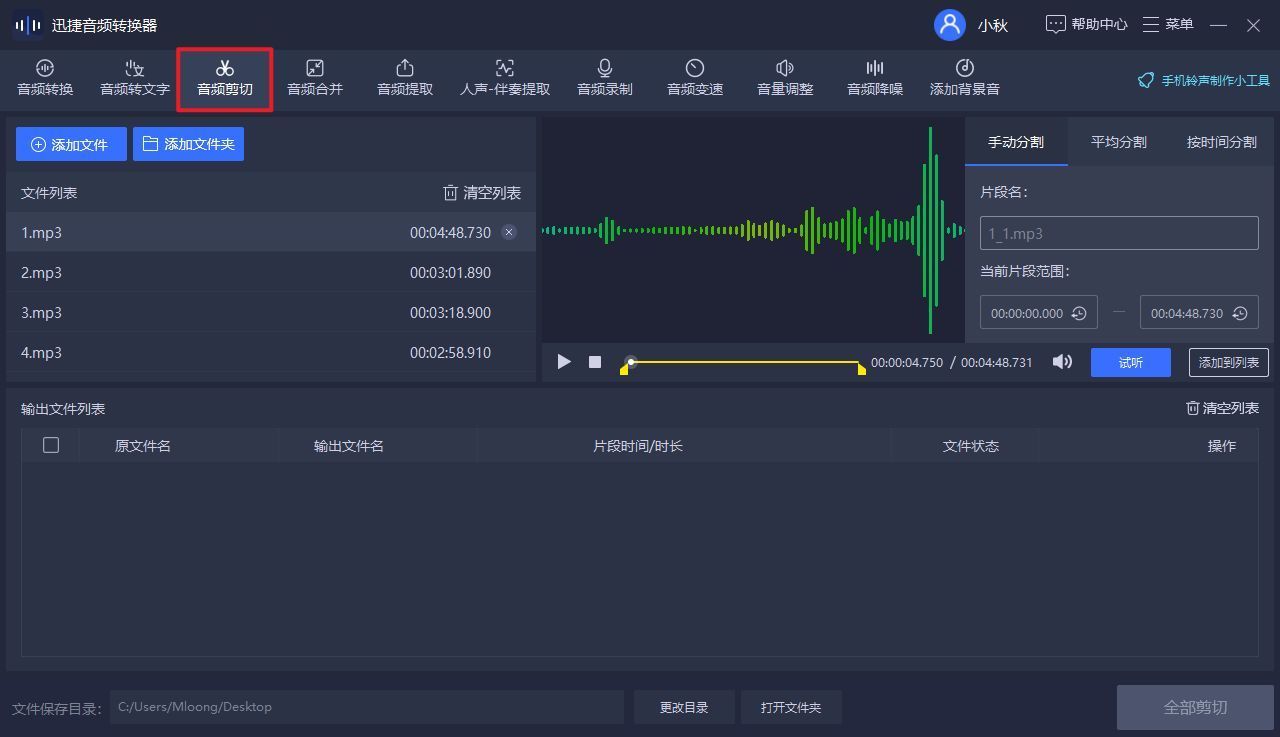Click the 片段名 input field

[x=1119, y=233]
